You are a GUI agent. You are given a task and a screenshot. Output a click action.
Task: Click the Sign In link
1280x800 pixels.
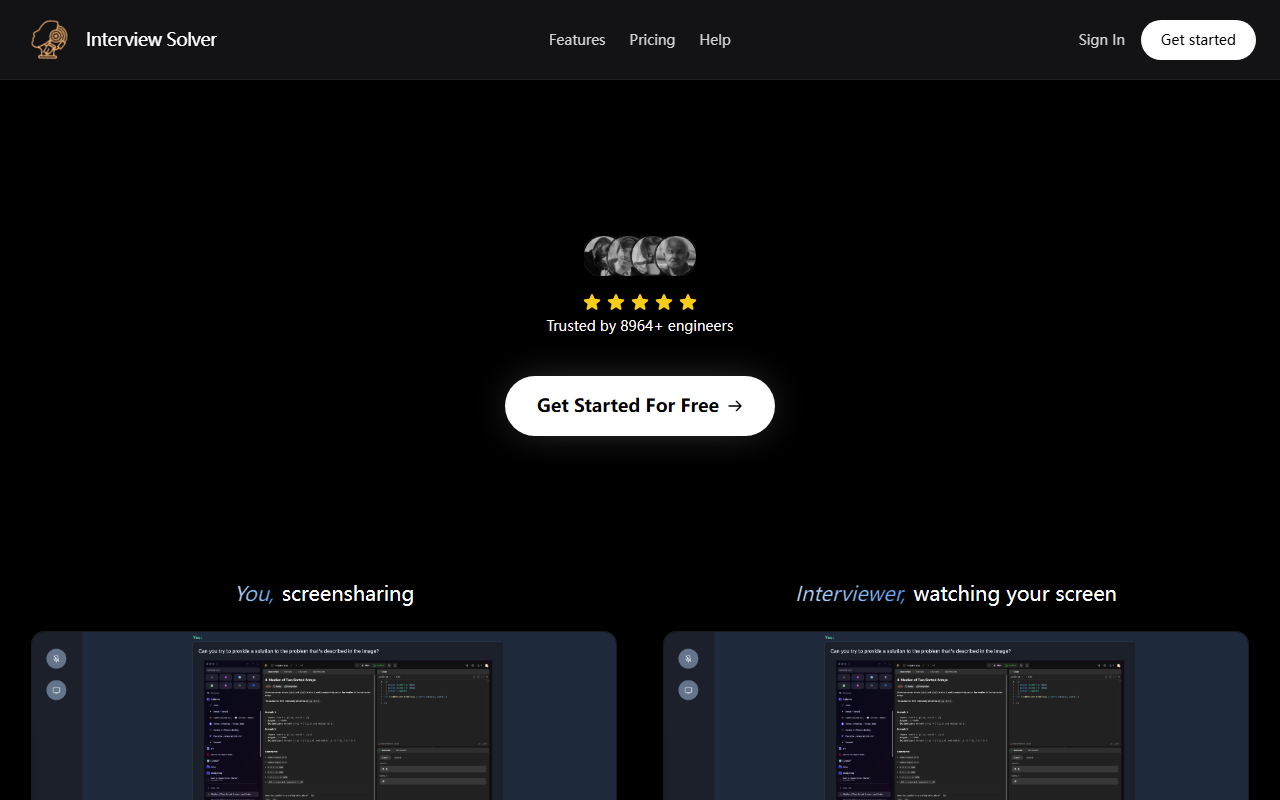coord(1101,40)
